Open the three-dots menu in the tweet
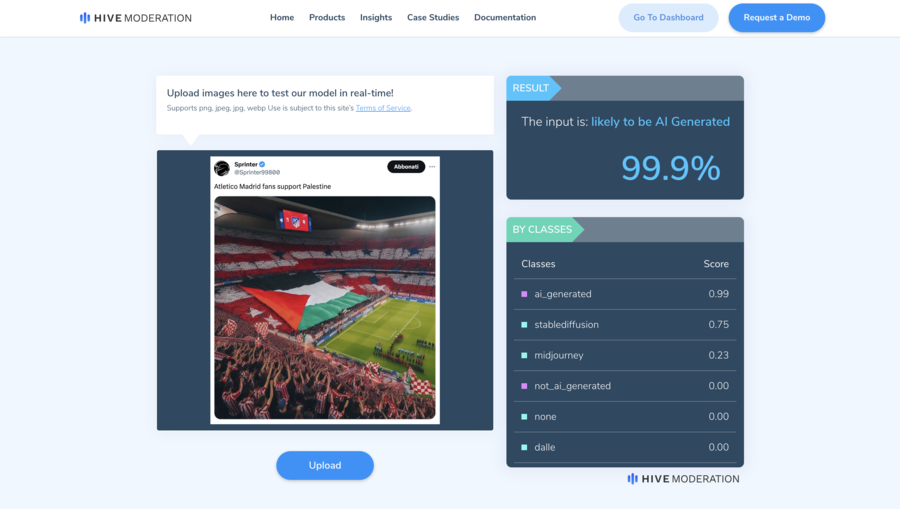 click(432, 166)
